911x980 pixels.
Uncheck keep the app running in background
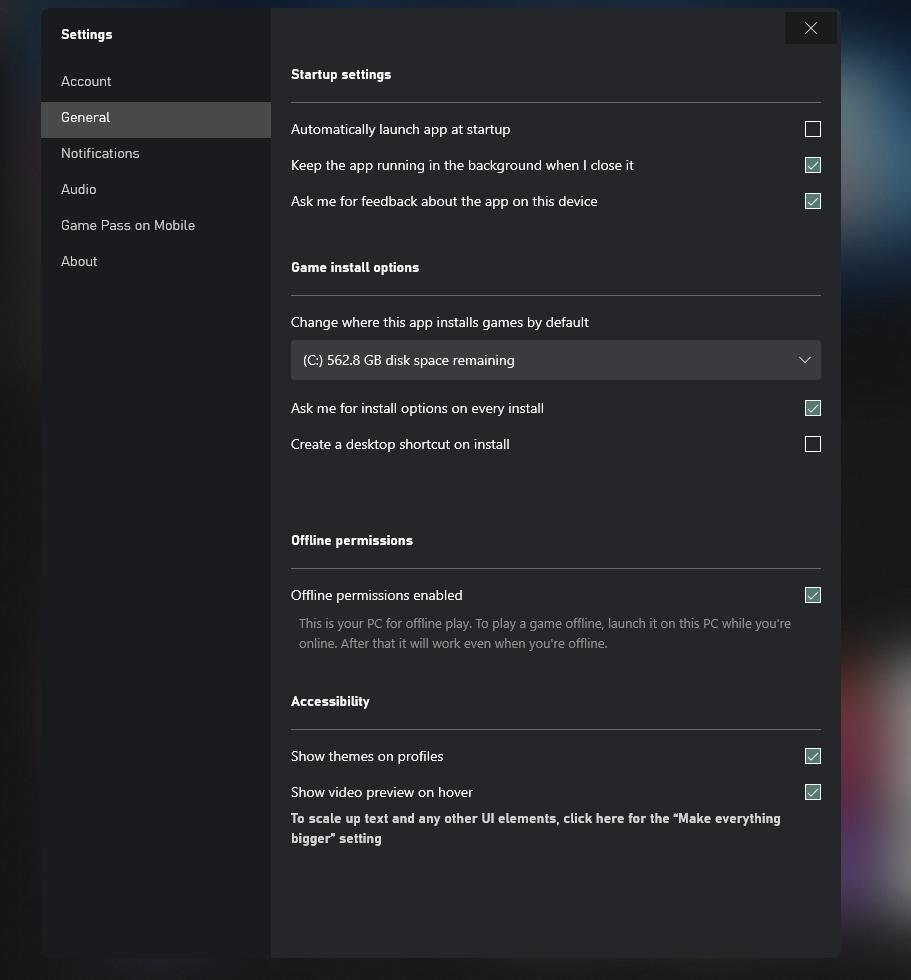pyautogui.click(x=812, y=165)
